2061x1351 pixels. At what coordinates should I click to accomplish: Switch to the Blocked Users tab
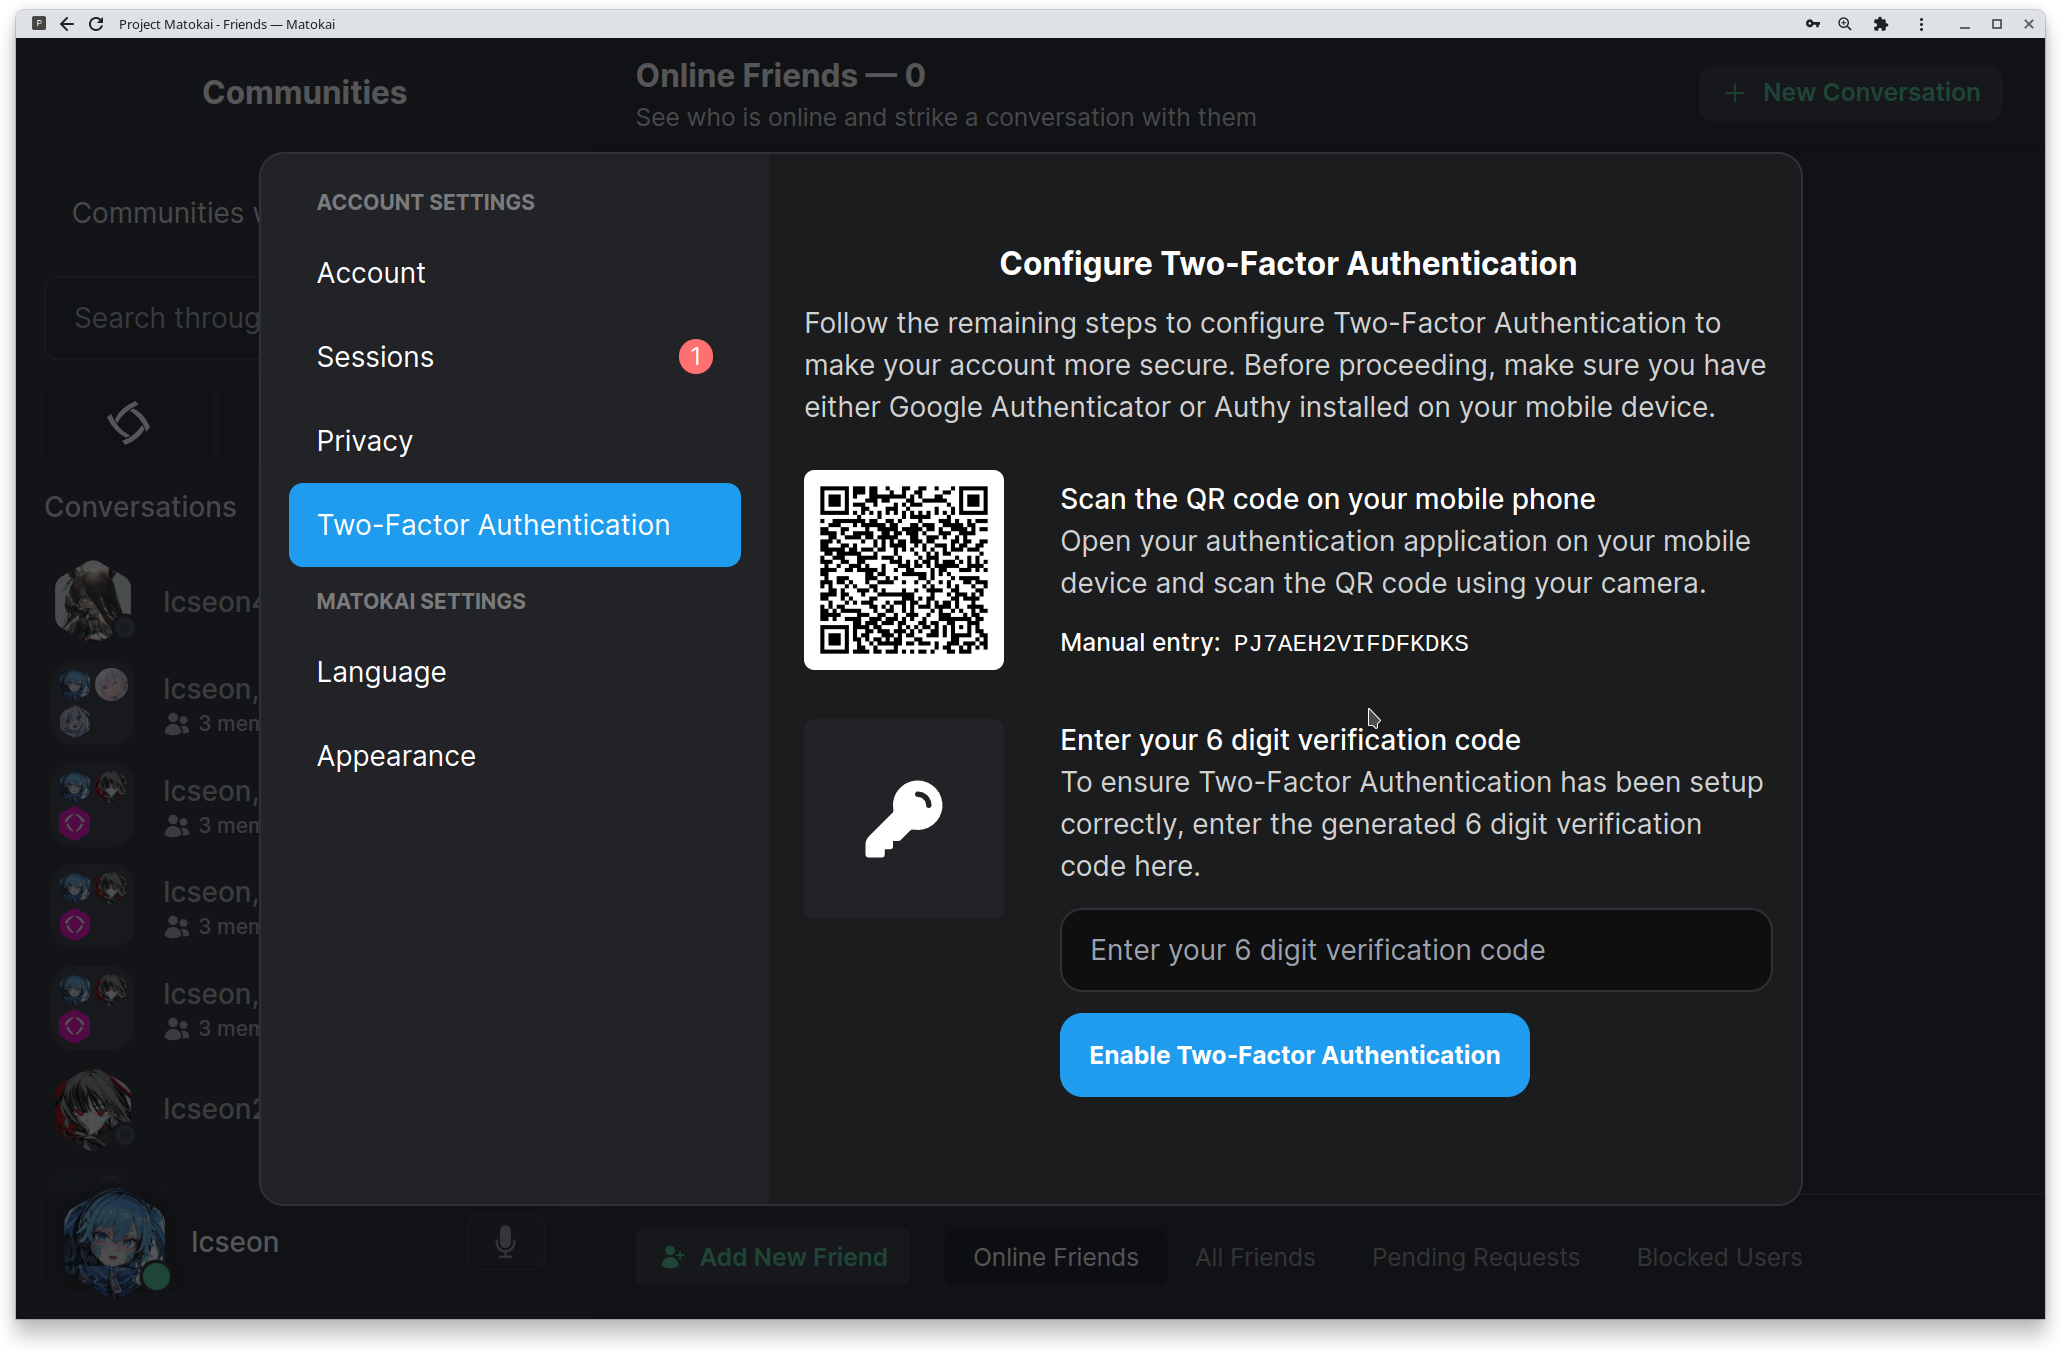pos(1719,1257)
